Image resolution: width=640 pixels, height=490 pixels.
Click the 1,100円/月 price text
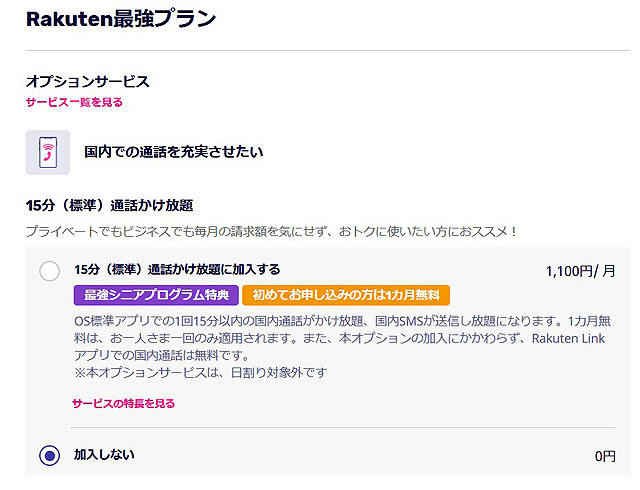tap(580, 271)
